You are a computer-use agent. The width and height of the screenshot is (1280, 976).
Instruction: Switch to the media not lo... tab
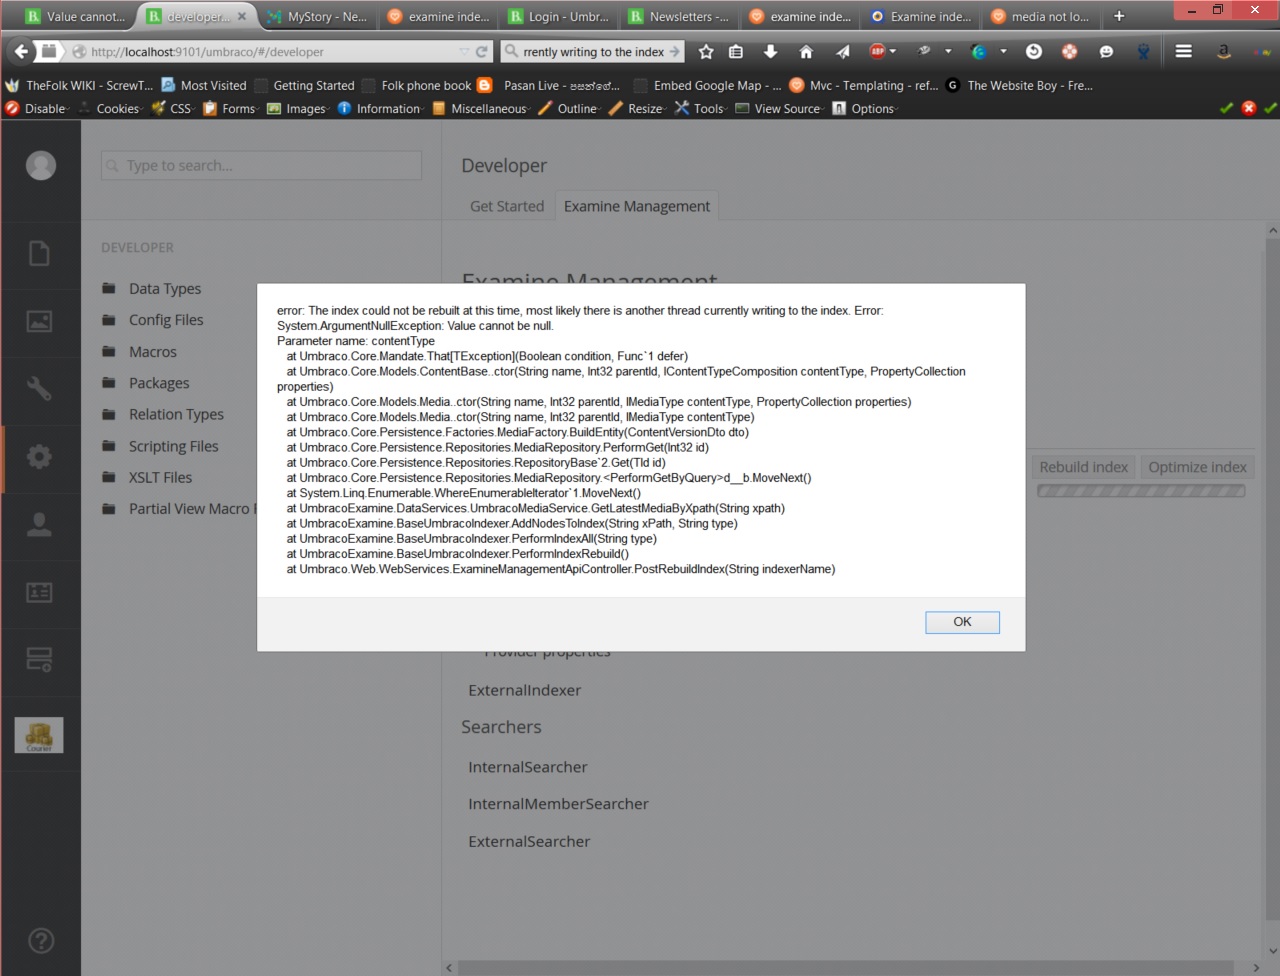(x=1041, y=16)
